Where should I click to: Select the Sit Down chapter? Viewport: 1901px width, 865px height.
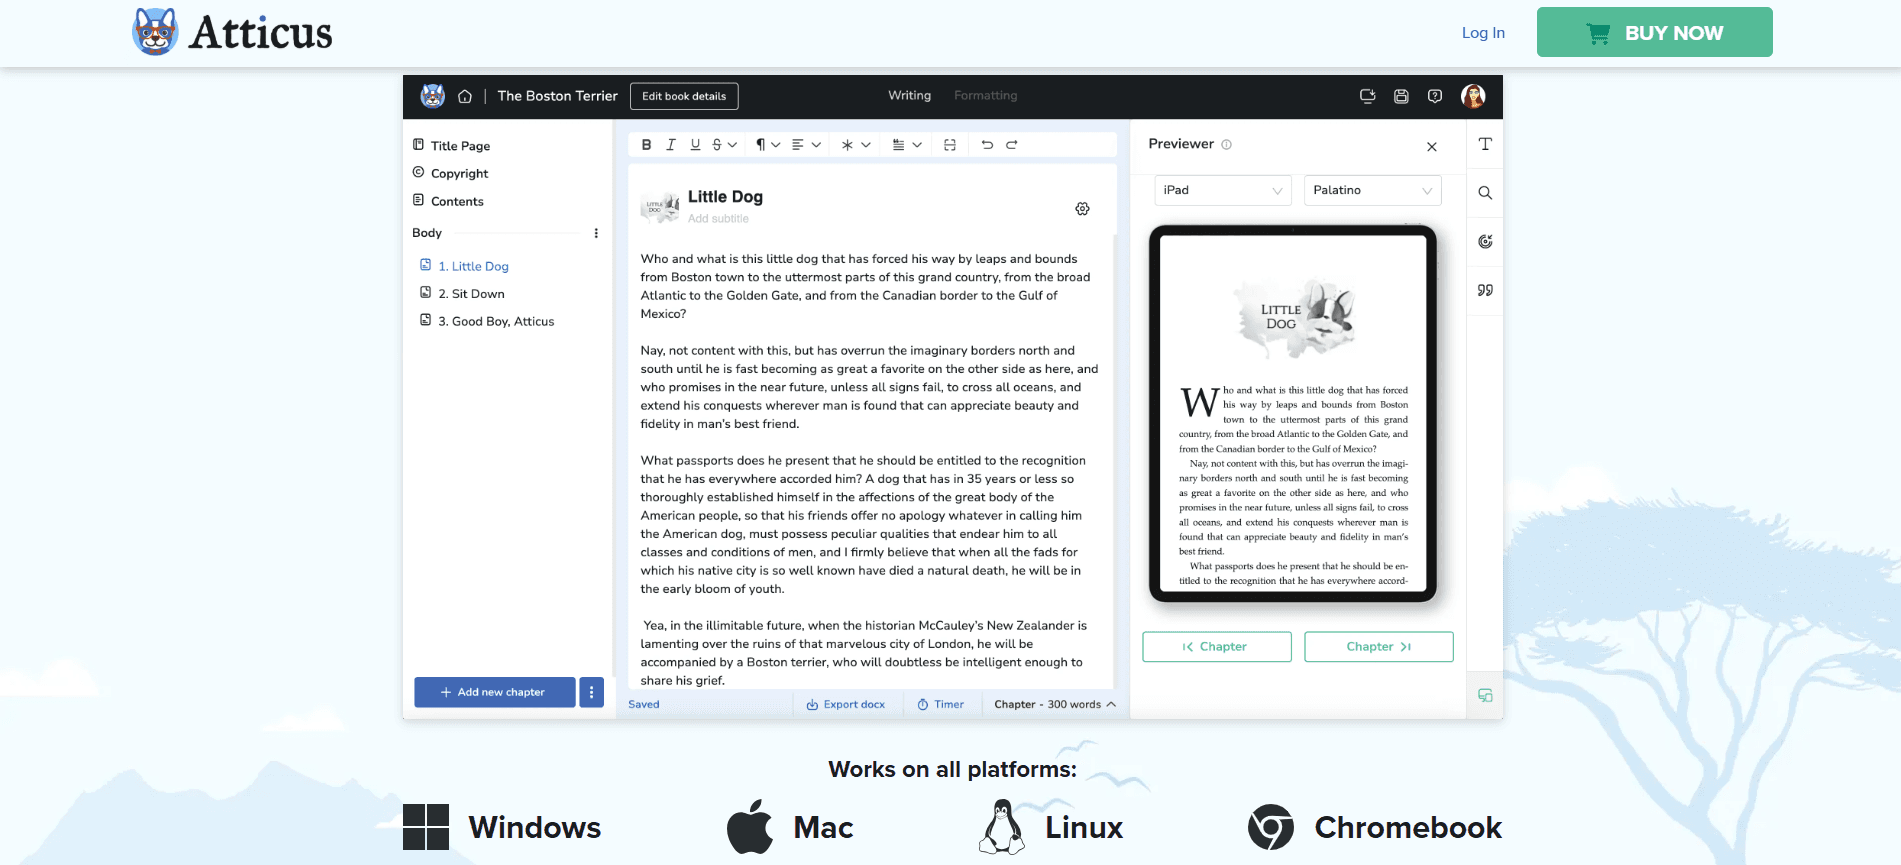[477, 294]
